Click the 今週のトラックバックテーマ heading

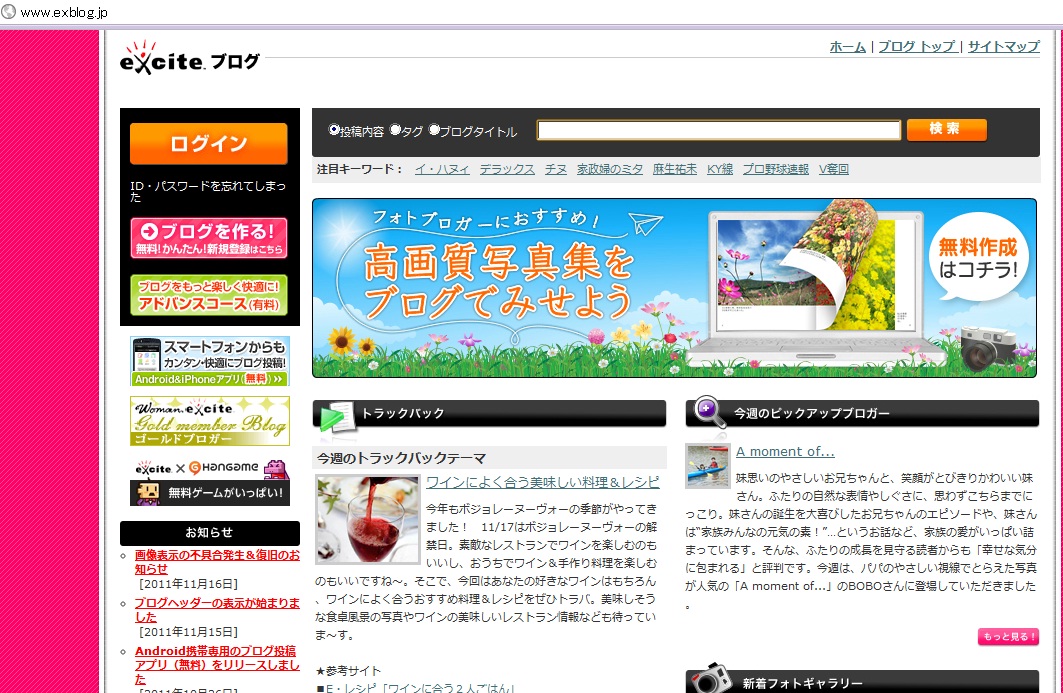401,458
